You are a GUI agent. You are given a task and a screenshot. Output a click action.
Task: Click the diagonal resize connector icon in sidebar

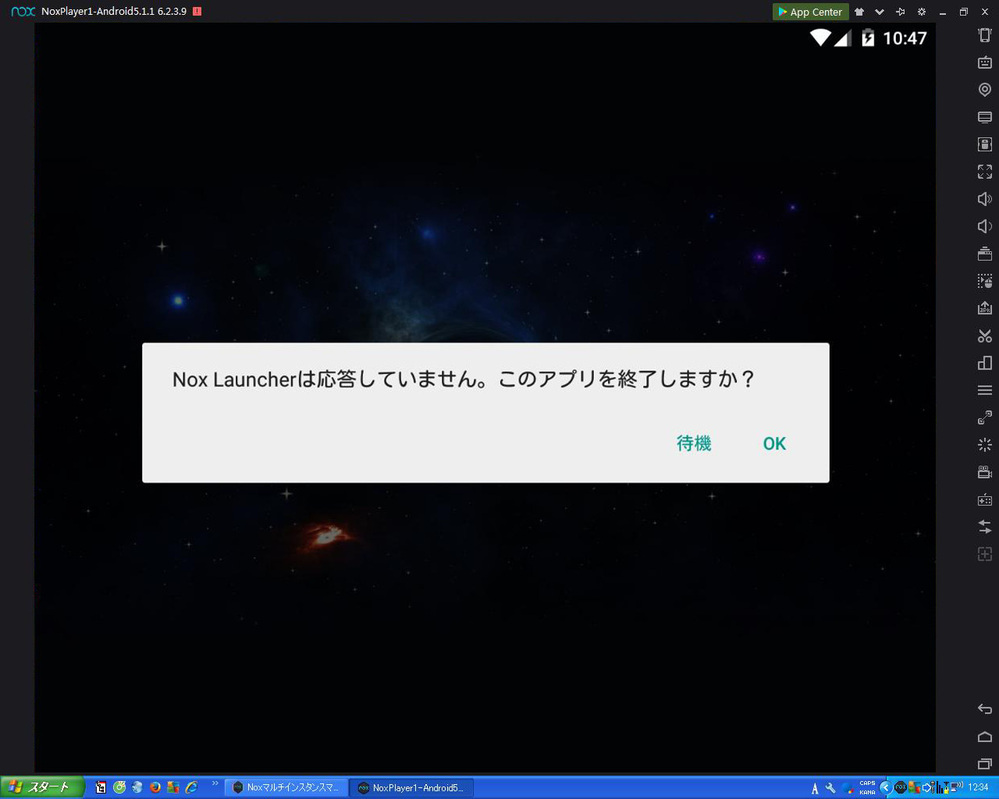coord(984,417)
